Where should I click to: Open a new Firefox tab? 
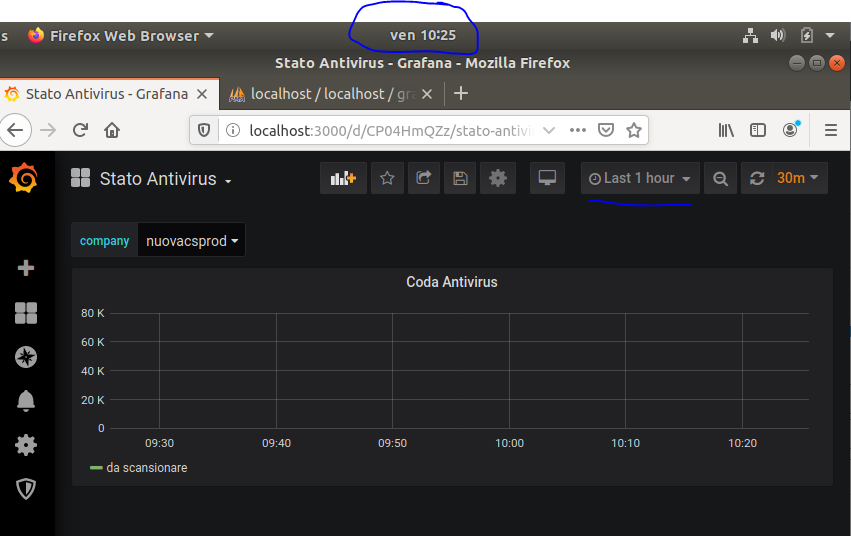pyautogui.click(x=461, y=93)
